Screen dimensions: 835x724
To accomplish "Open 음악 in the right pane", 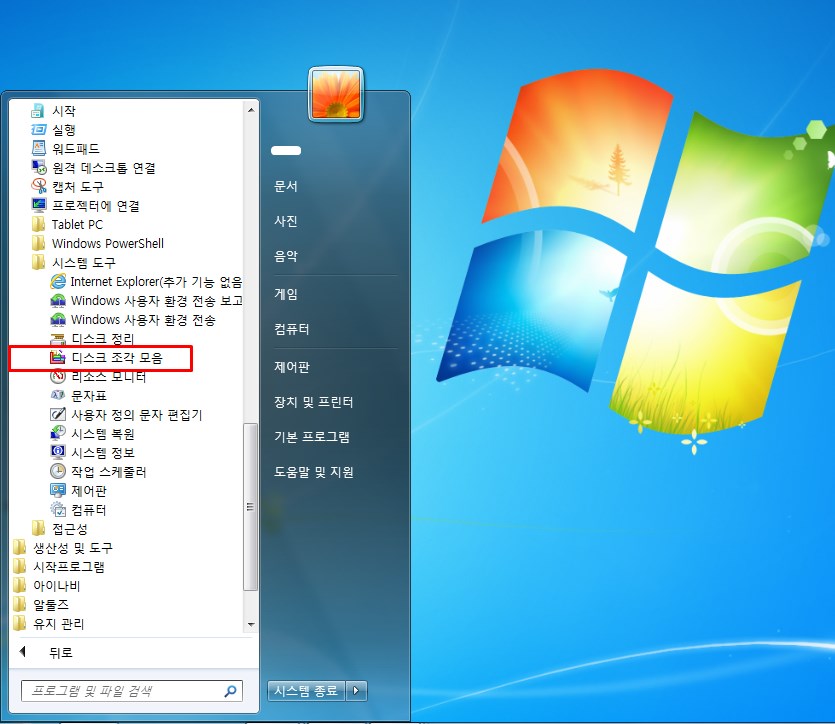I will (285, 256).
